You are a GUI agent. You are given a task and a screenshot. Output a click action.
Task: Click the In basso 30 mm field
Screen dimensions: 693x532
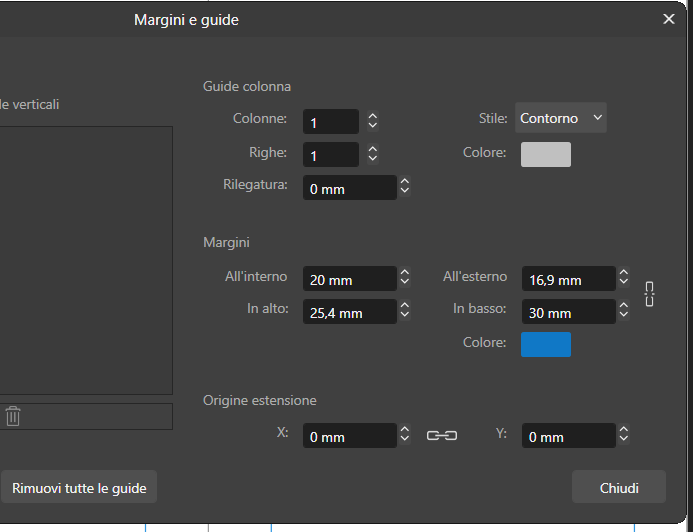[x=569, y=312]
